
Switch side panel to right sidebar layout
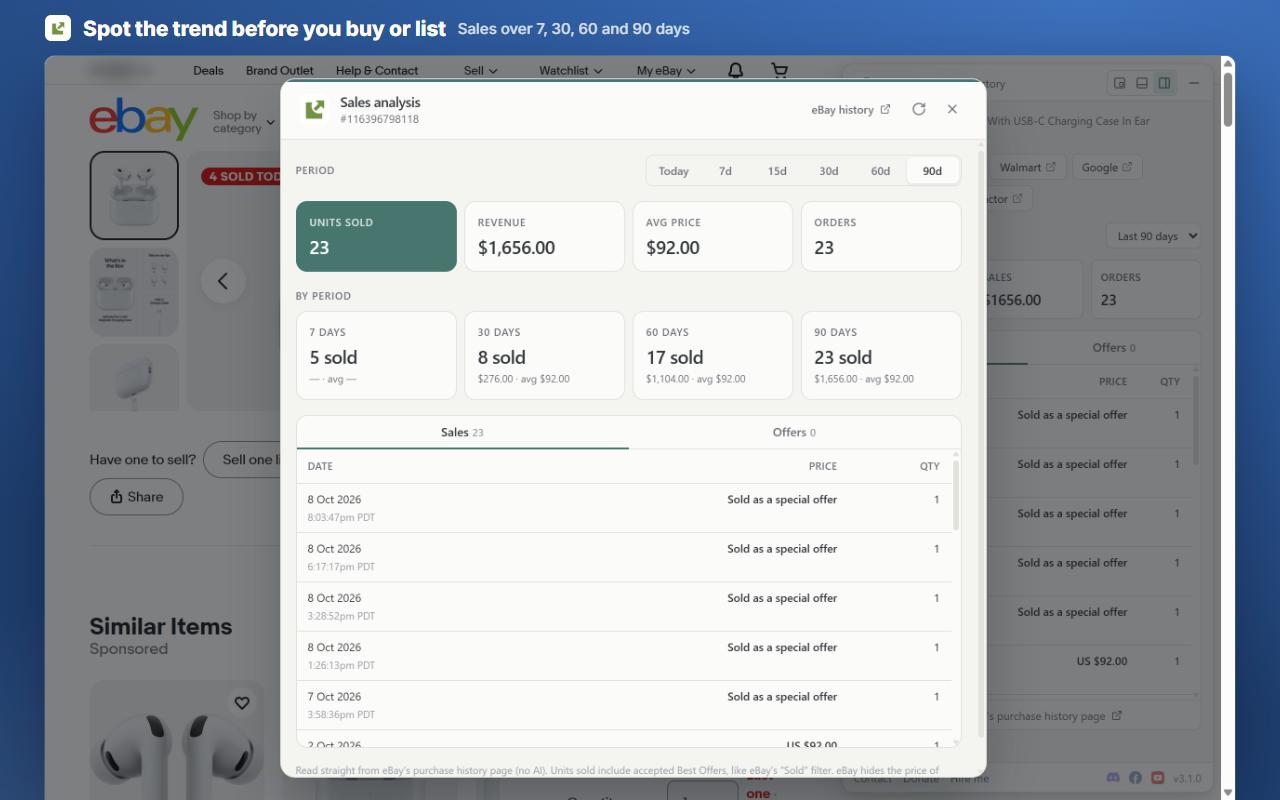coord(1164,83)
